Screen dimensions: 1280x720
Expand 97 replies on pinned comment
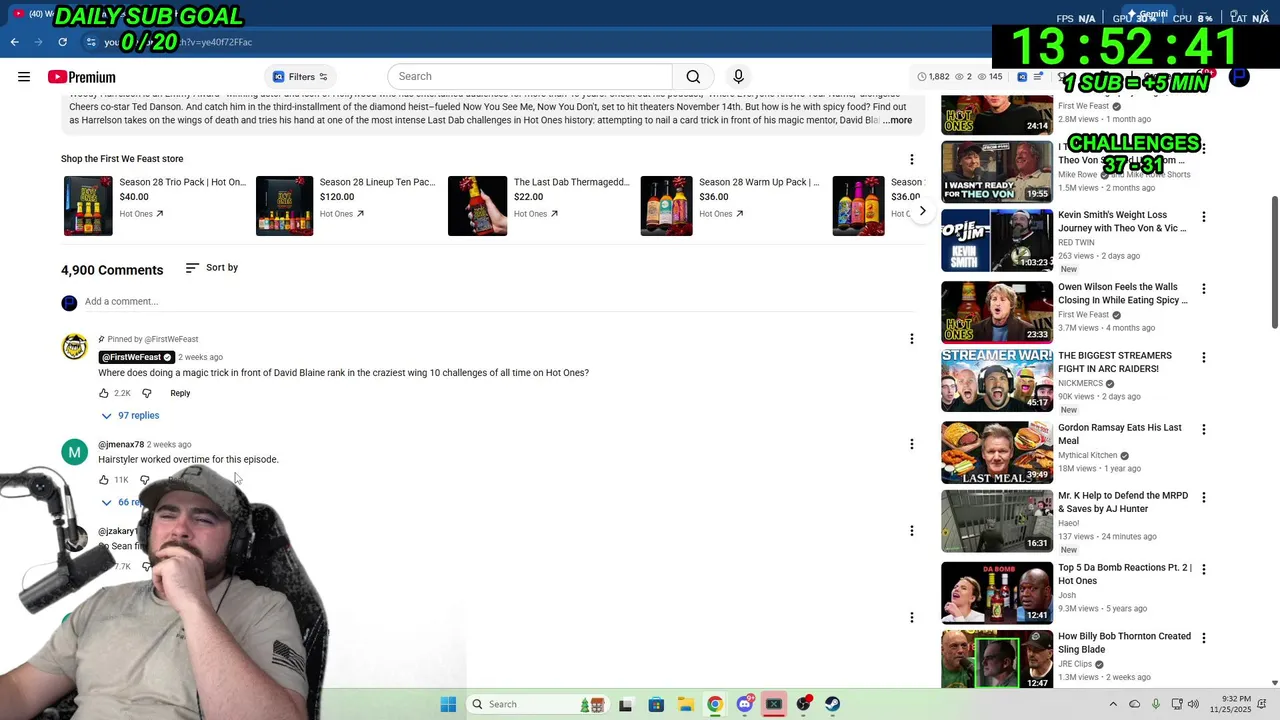coord(130,416)
